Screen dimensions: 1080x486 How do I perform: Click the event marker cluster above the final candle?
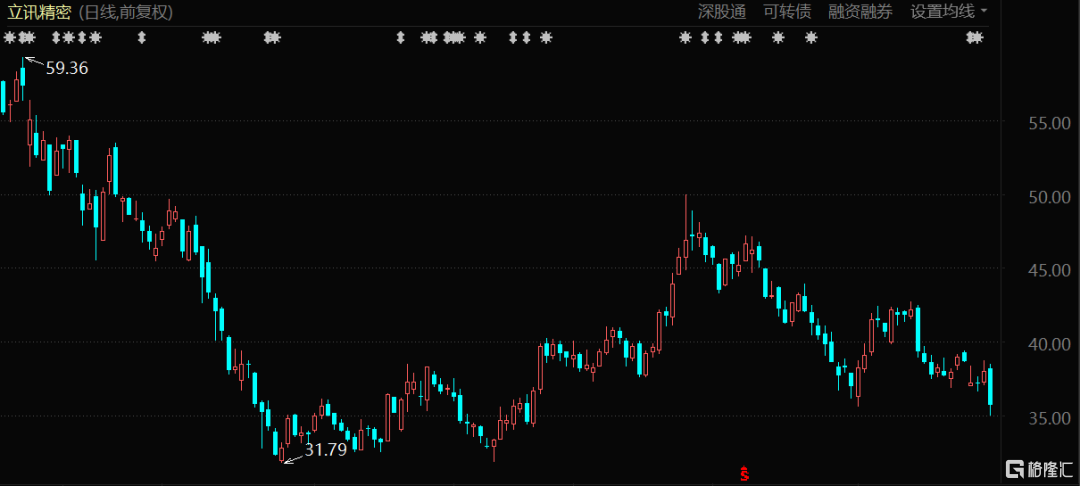(x=974, y=38)
